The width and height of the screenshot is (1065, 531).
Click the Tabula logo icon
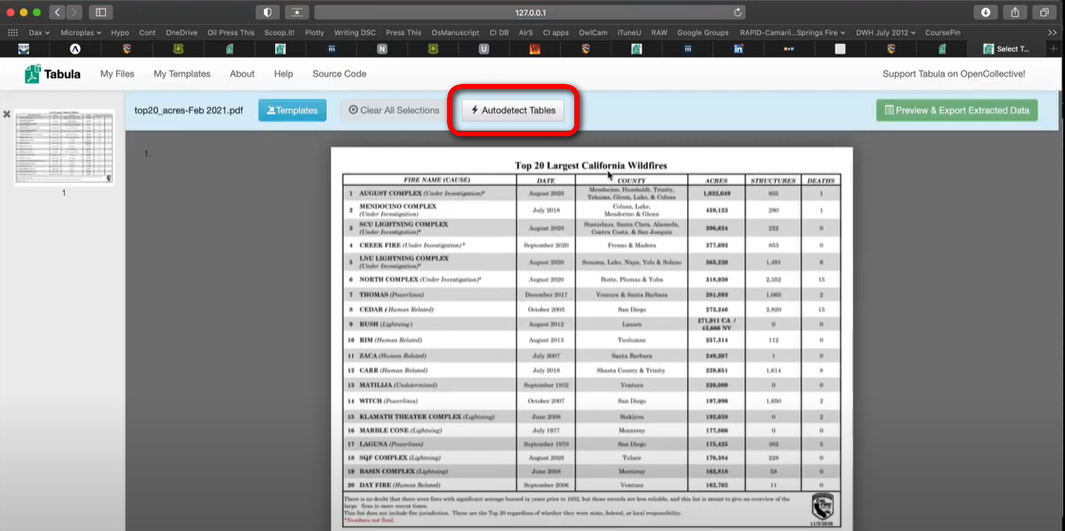(33, 74)
